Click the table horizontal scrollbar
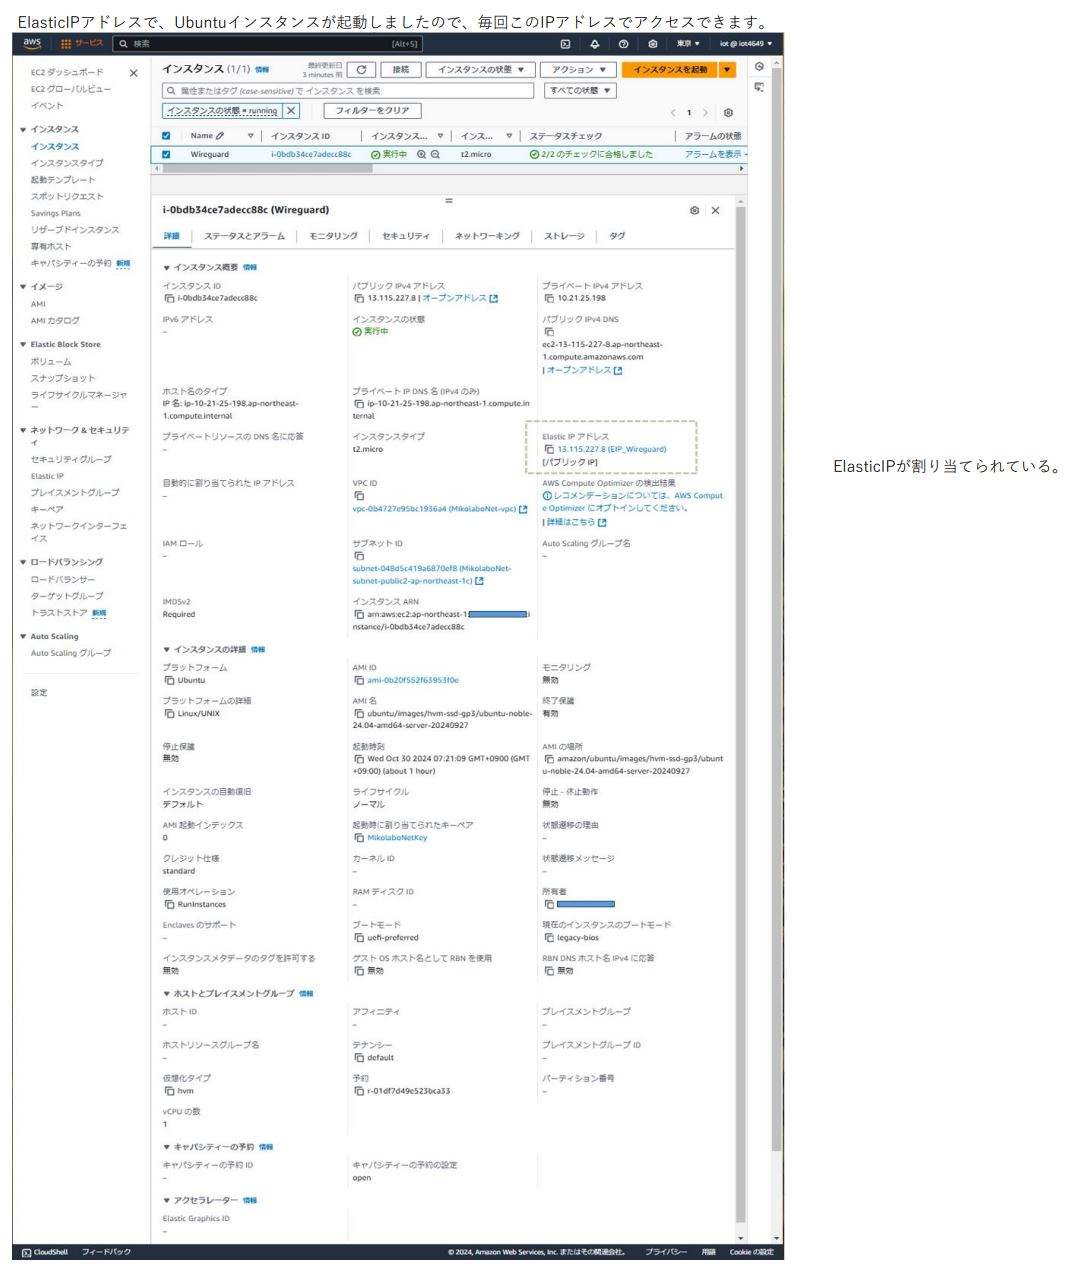The image size is (1070, 1273). [268, 169]
